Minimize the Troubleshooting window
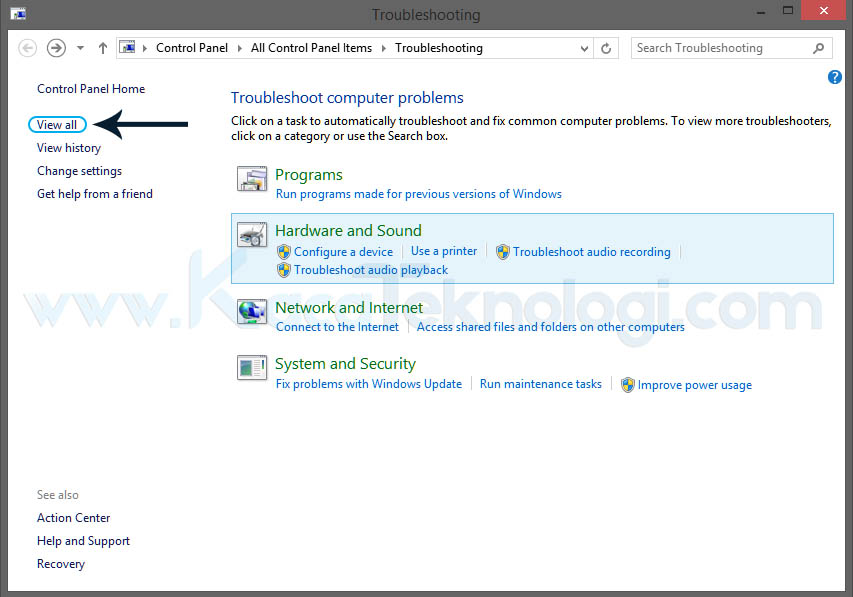The height and width of the screenshot is (597, 853). pos(761,11)
